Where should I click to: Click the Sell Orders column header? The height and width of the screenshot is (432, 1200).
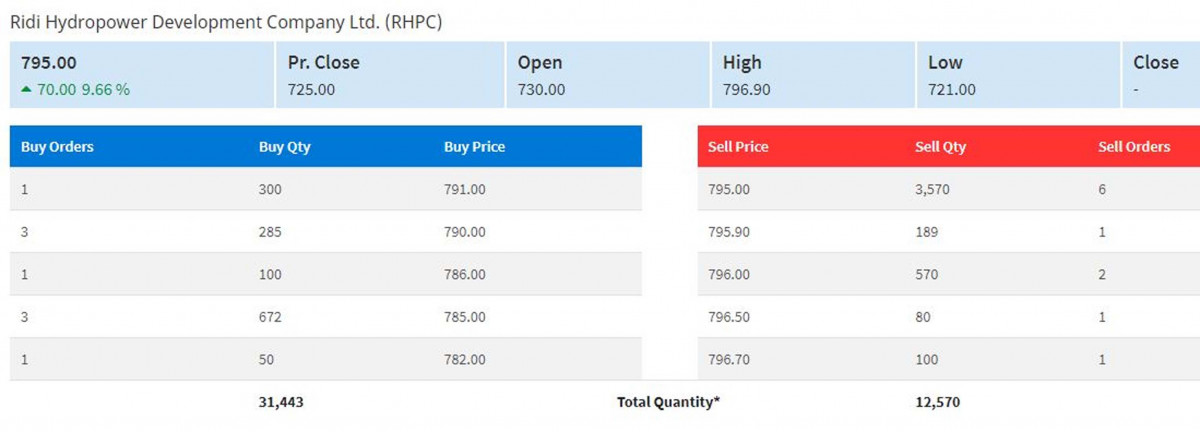[1134, 146]
